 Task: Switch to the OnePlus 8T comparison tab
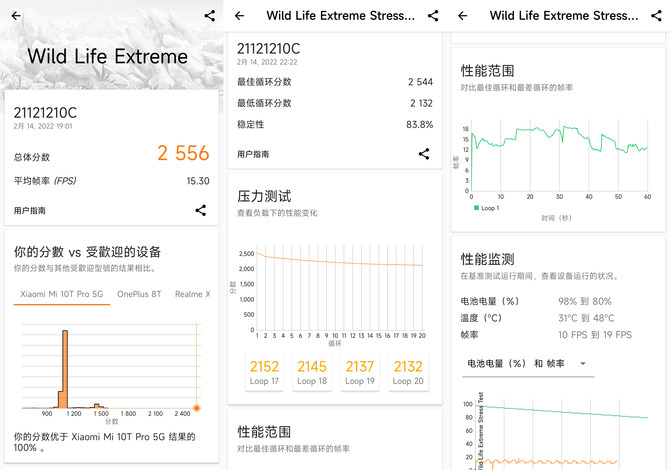139,294
